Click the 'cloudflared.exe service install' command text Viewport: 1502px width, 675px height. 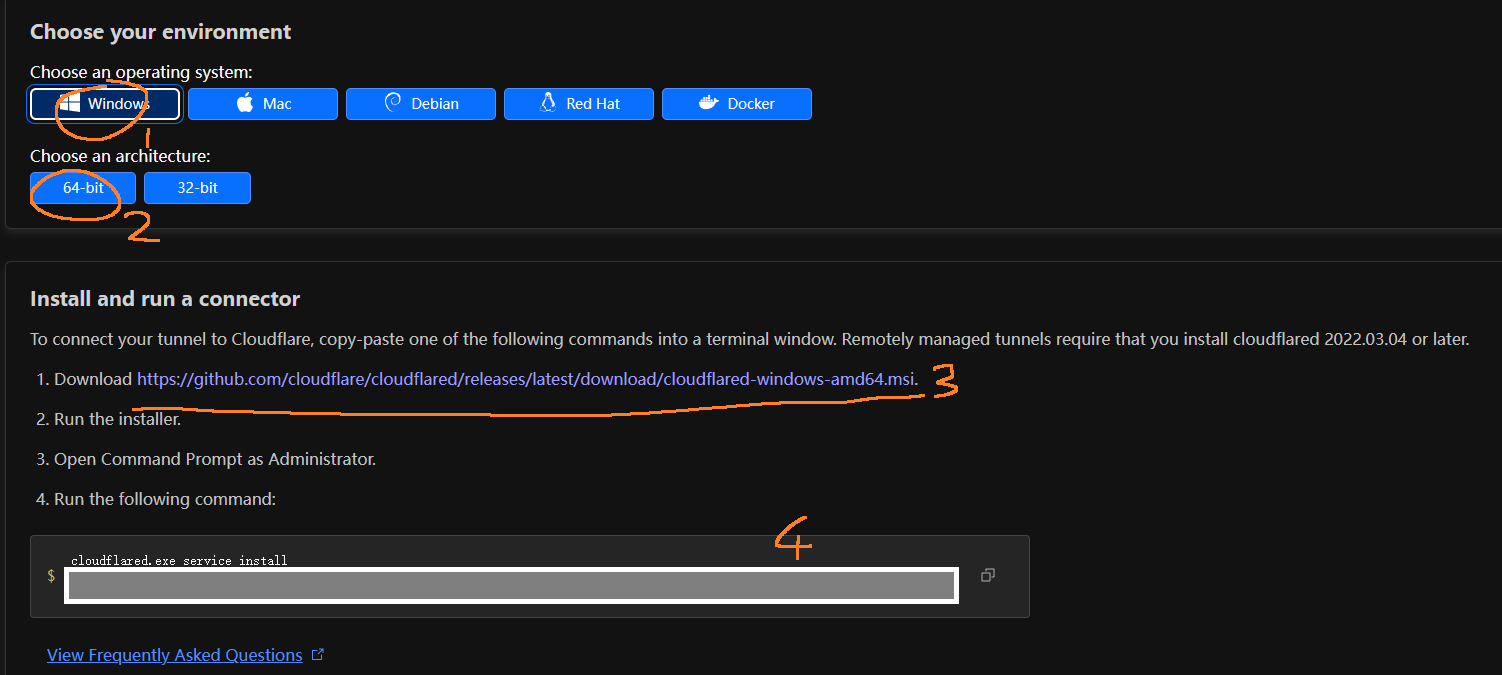click(179, 560)
